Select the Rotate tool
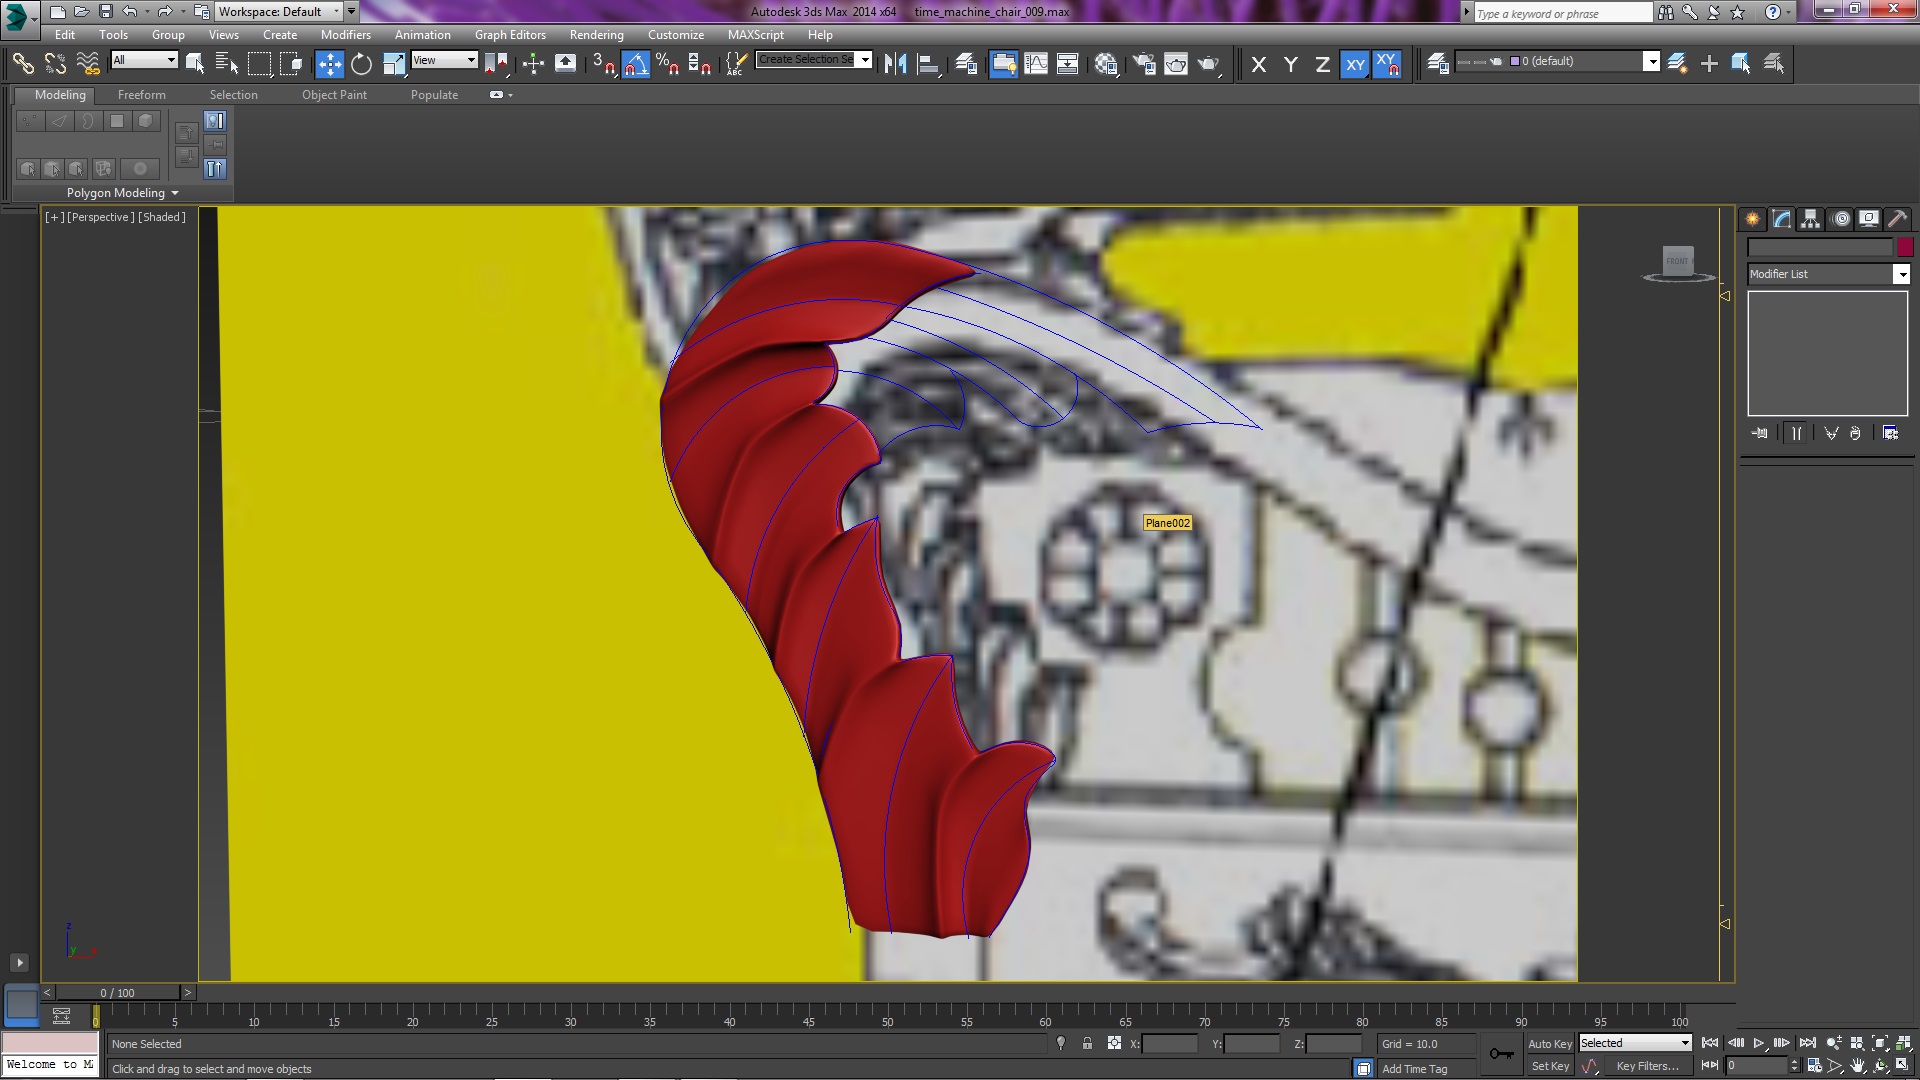1920x1080 pixels. click(361, 64)
